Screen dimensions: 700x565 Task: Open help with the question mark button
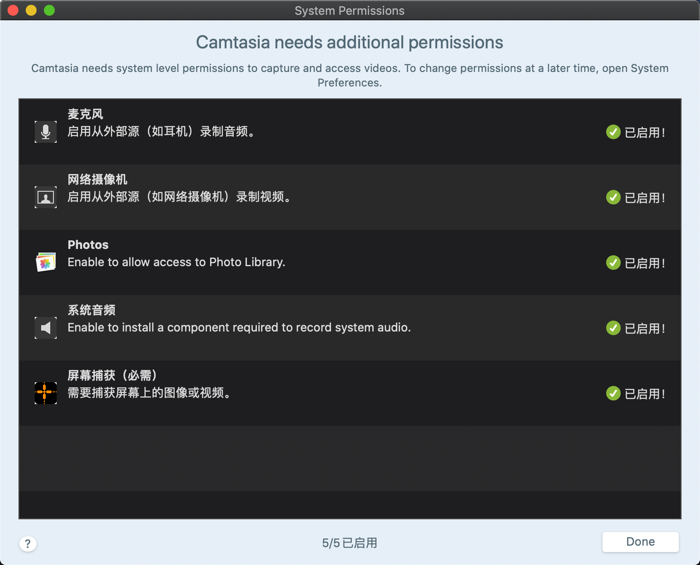pyautogui.click(x=28, y=544)
